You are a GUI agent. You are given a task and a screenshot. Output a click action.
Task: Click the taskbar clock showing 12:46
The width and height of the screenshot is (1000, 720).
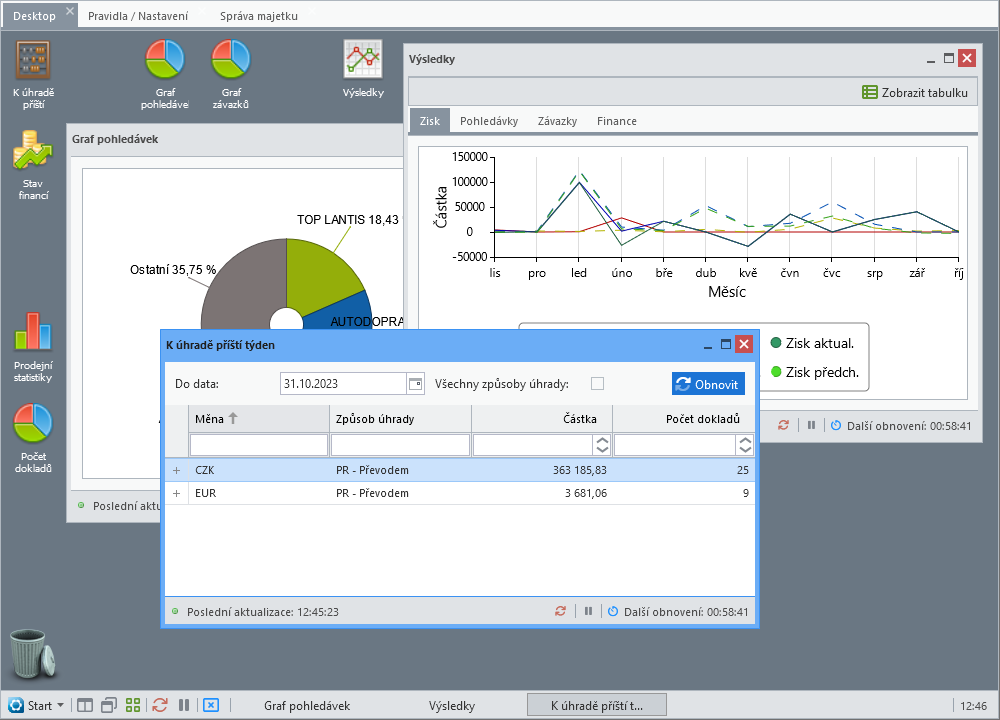coord(973,706)
